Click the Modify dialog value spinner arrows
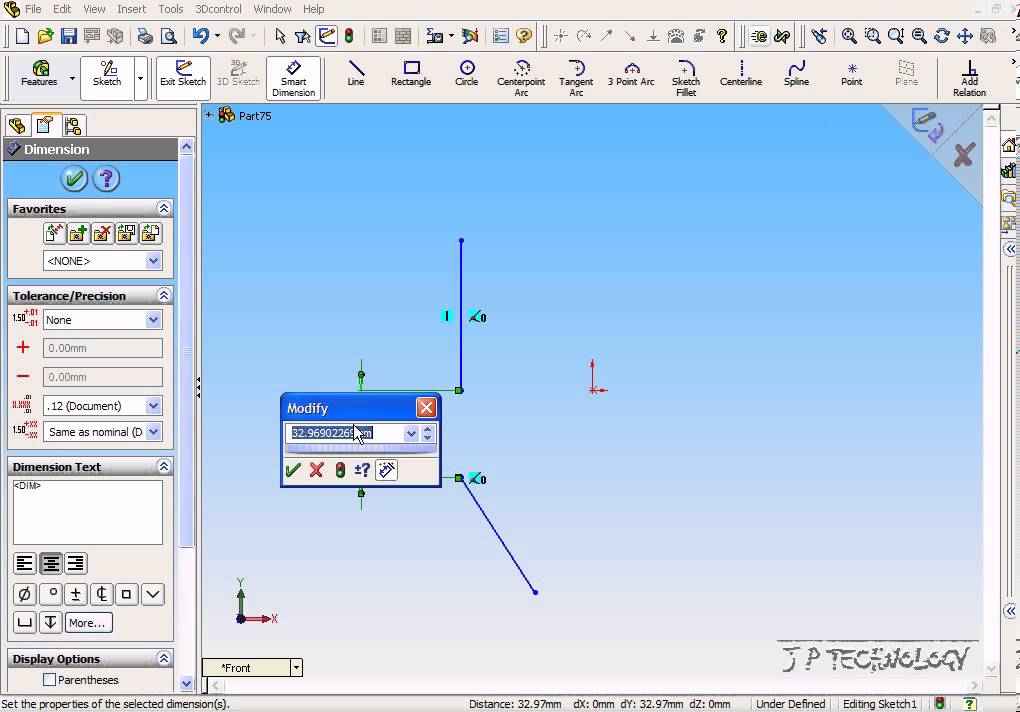 click(x=427, y=433)
